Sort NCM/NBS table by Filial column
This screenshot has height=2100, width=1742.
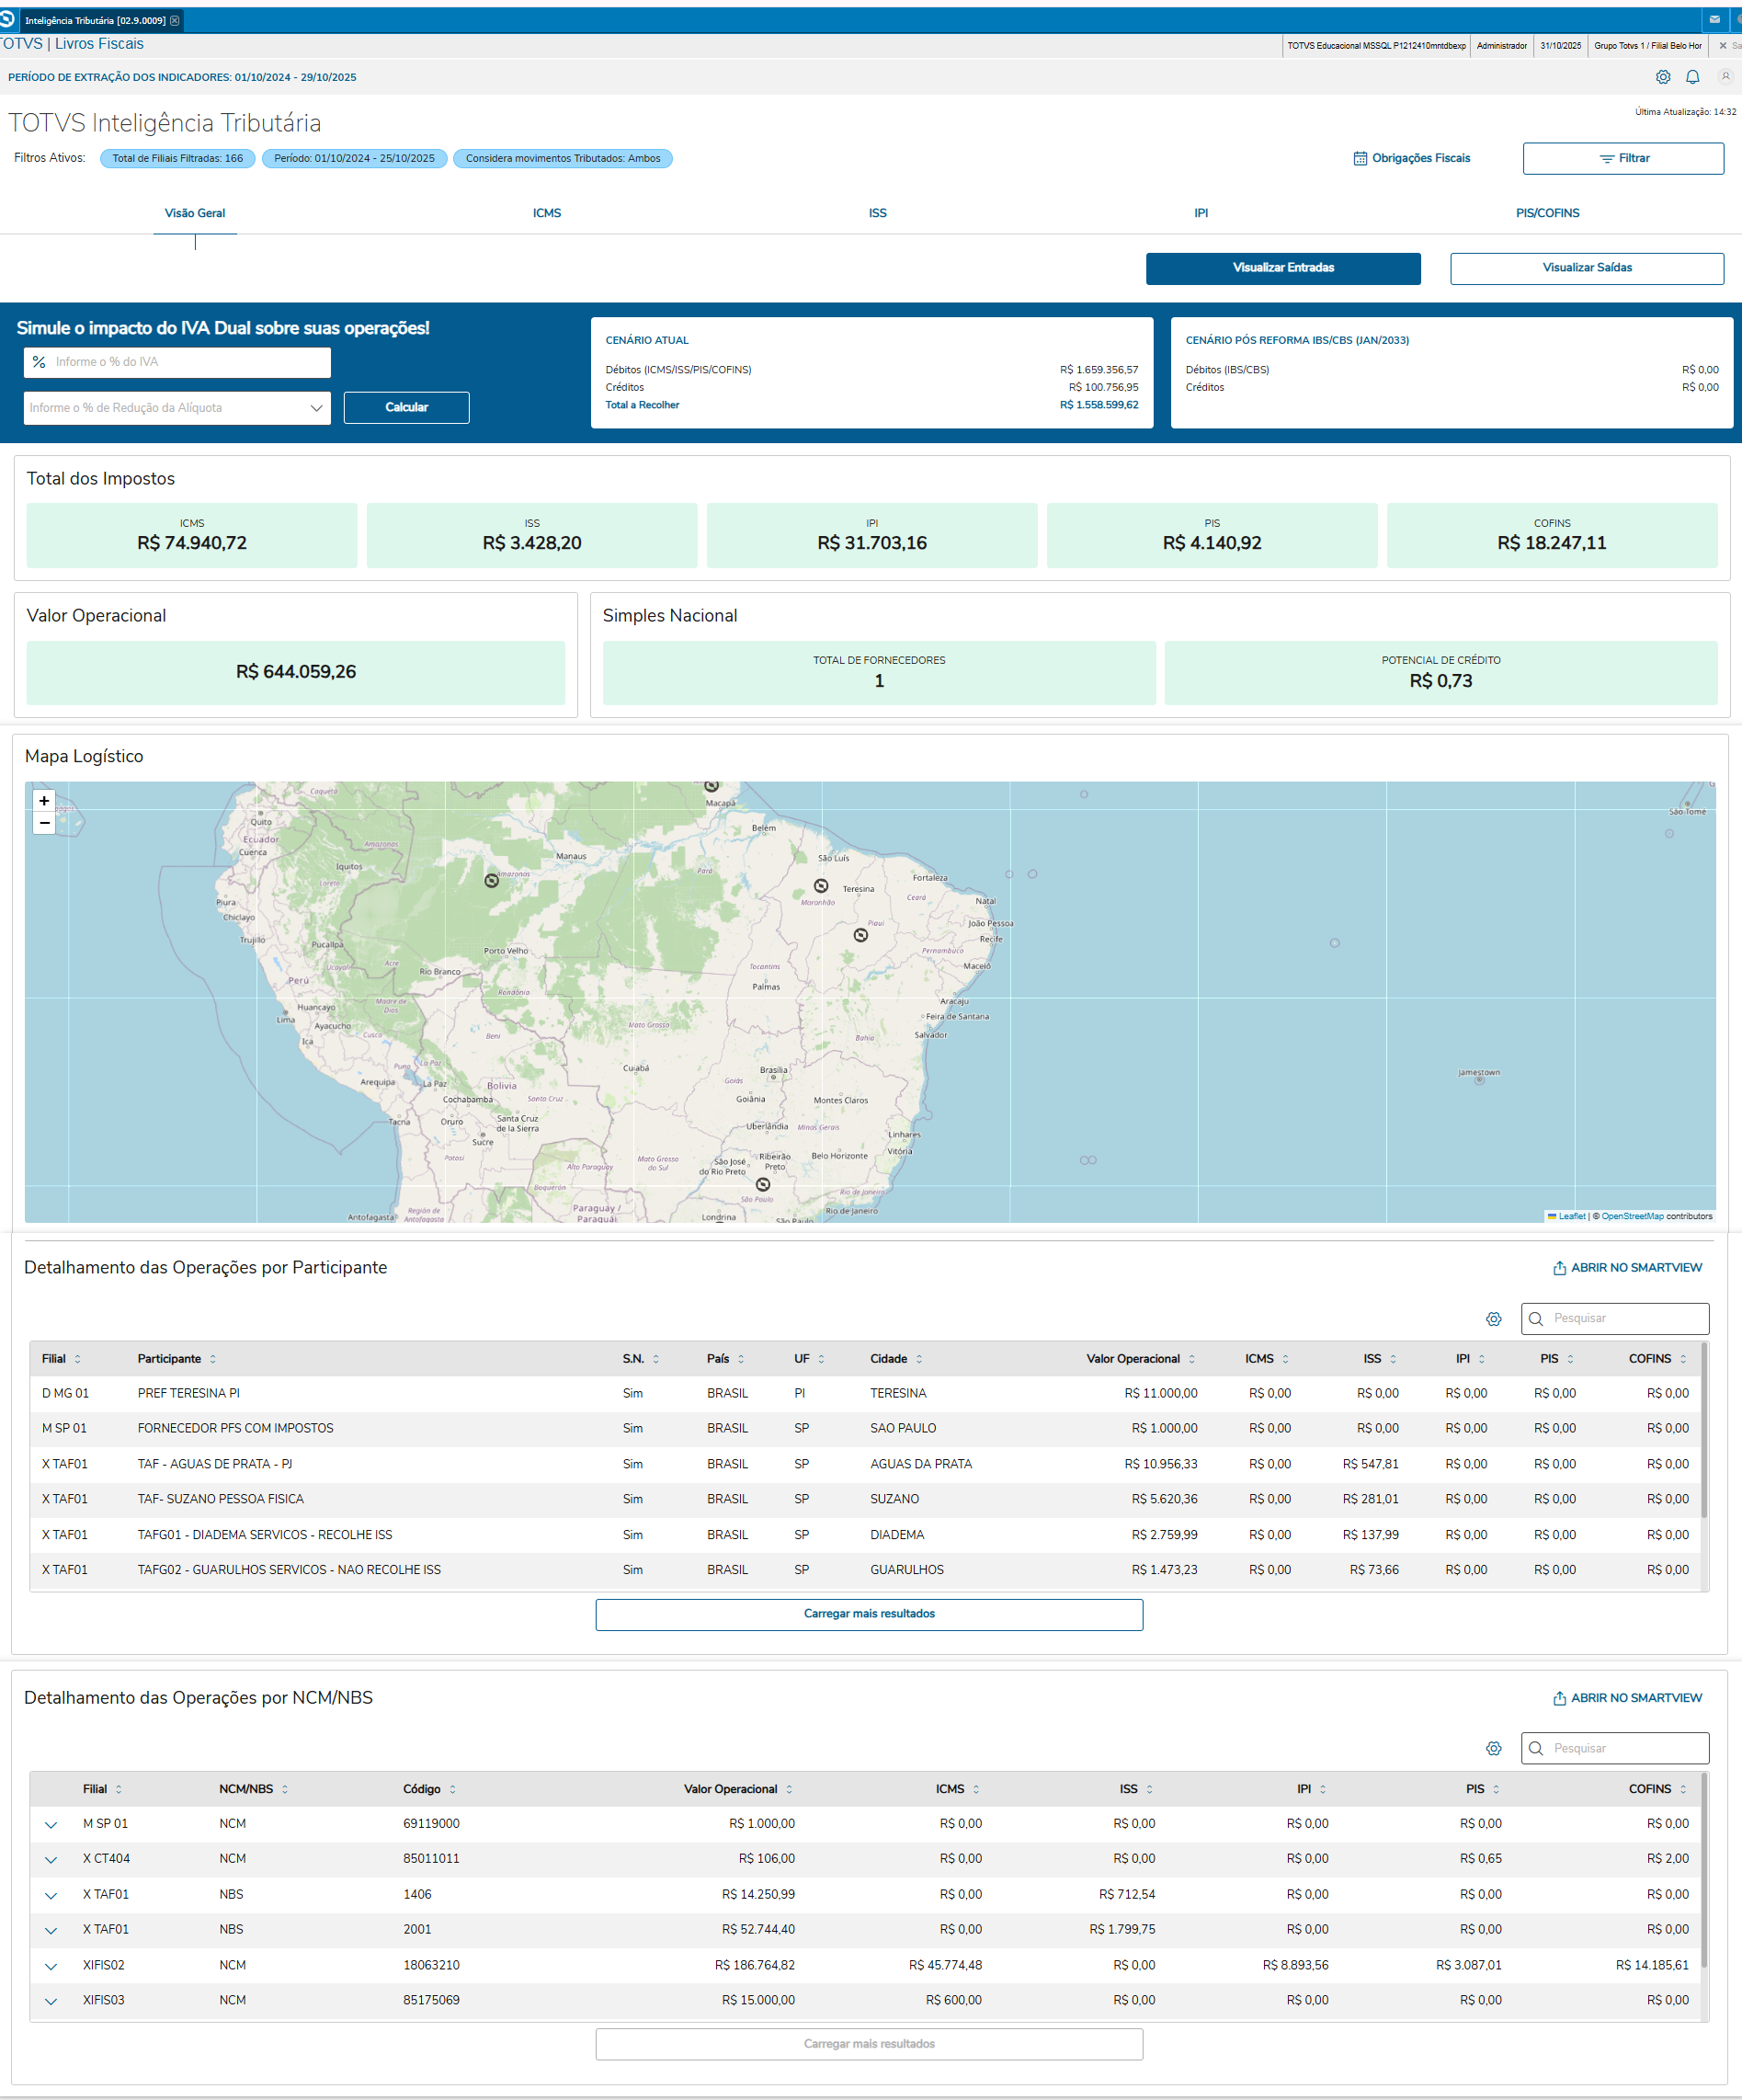[x=119, y=1789]
